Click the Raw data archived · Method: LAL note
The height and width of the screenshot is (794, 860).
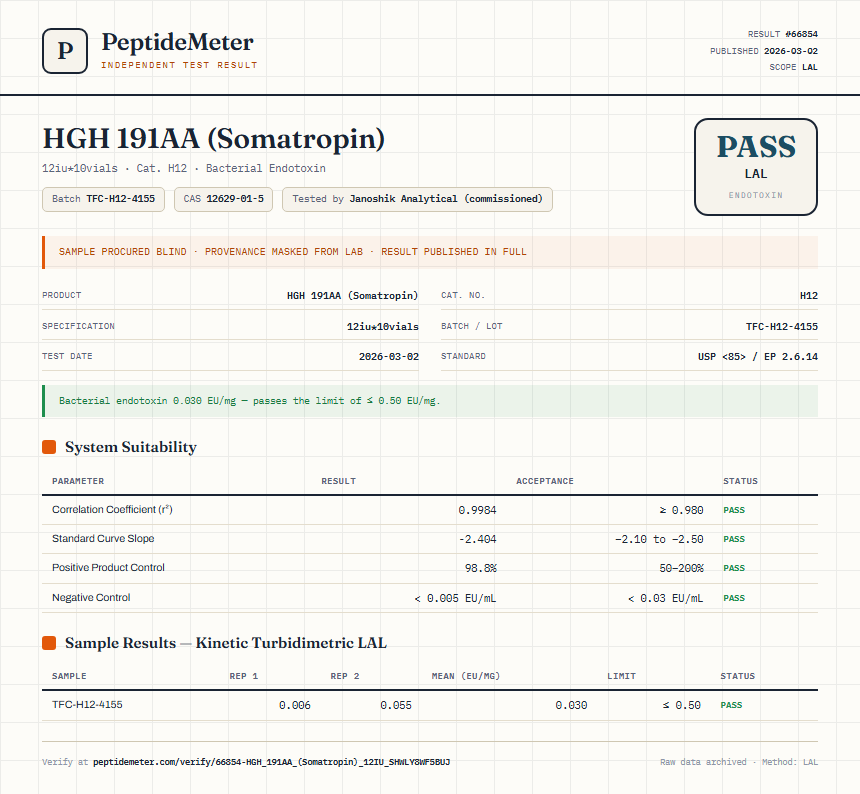coord(739,762)
